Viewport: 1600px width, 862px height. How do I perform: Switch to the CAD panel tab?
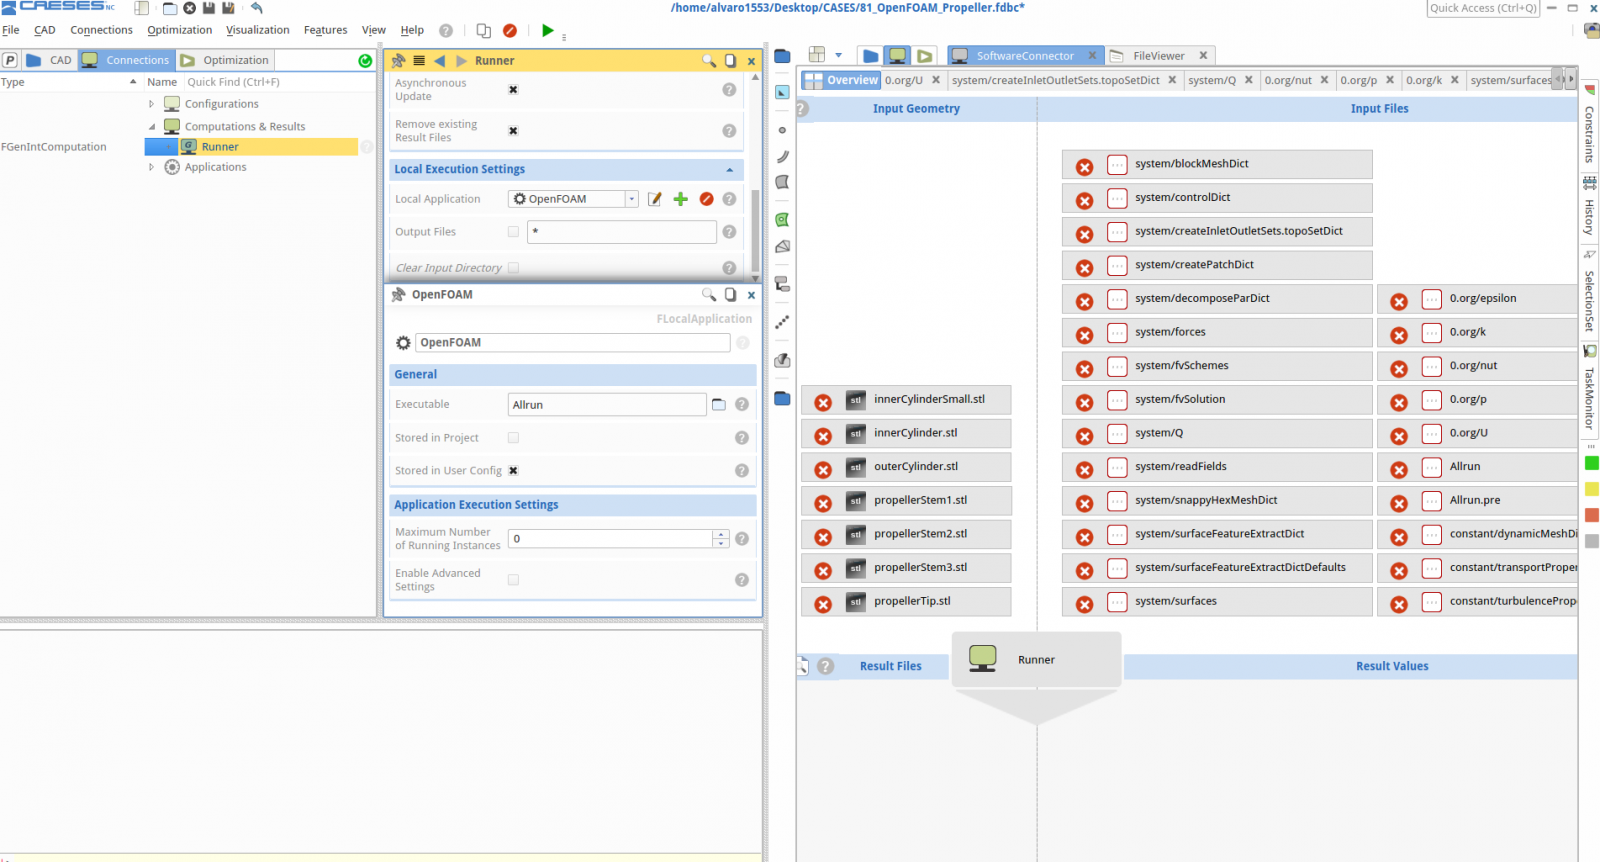[x=49, y=60]
